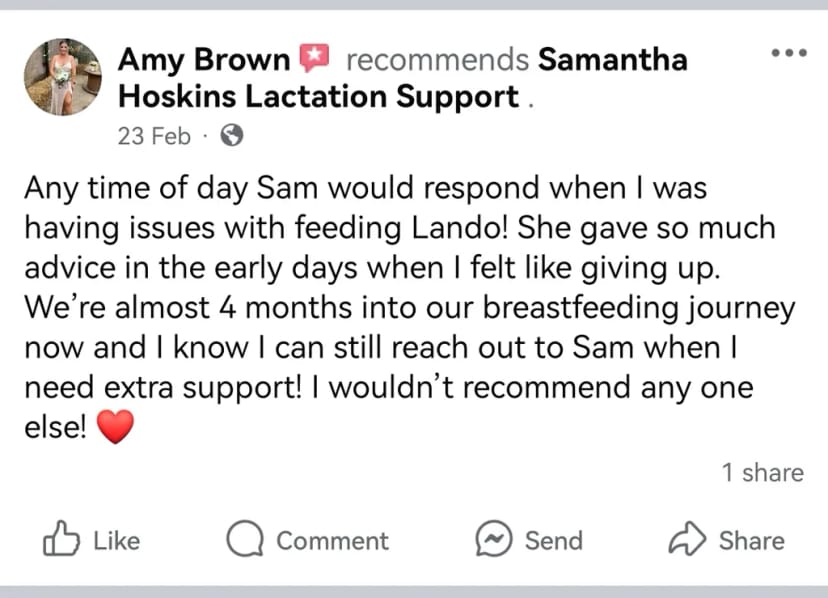The image size is (828, 598).
Task: Click the Share label text
Action: click(x=751, y=541)
